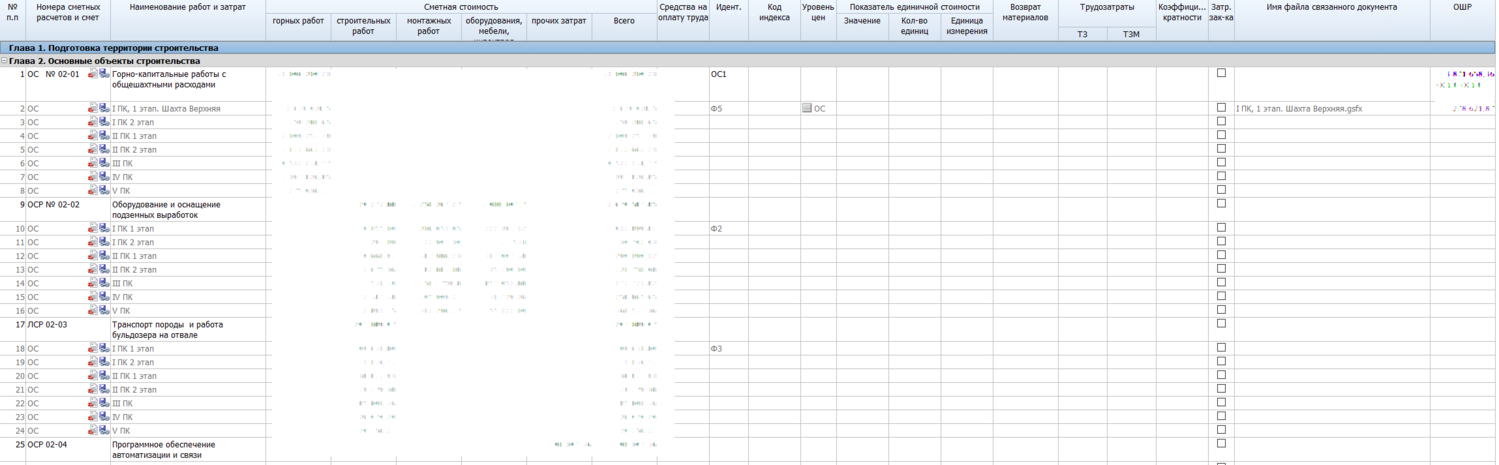Click red document icon in row 3
The image size is (1499, 465).
coord(93,122)
